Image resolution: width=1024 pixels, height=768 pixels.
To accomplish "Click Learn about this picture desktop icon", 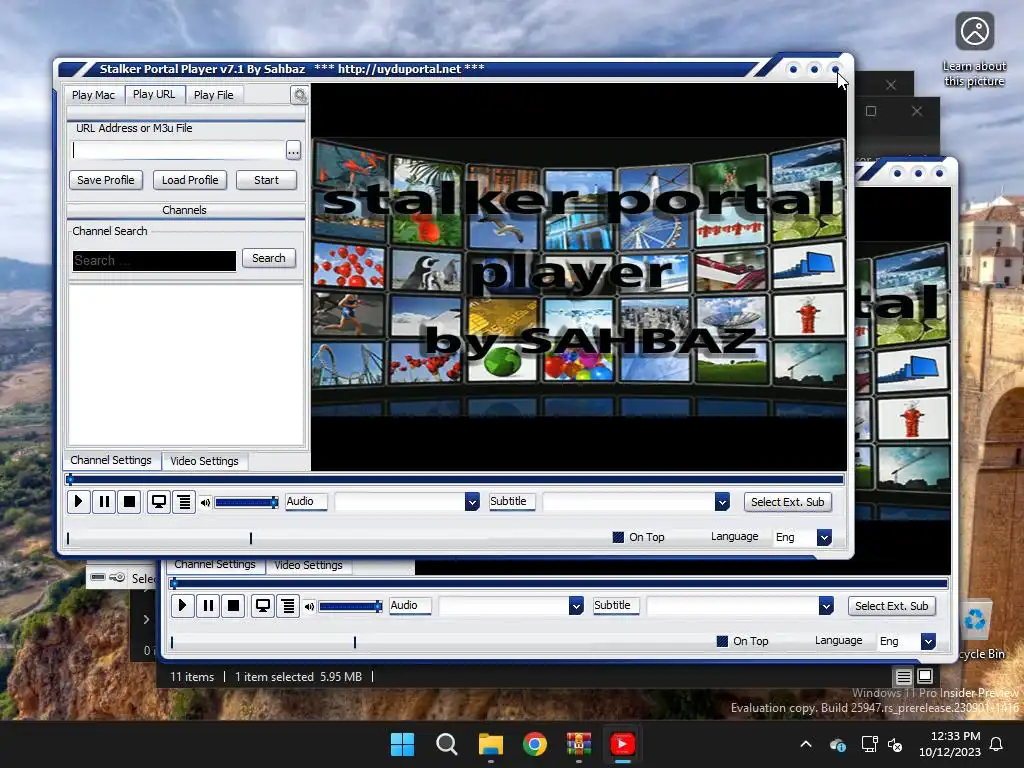I will (x=974, y=50).
